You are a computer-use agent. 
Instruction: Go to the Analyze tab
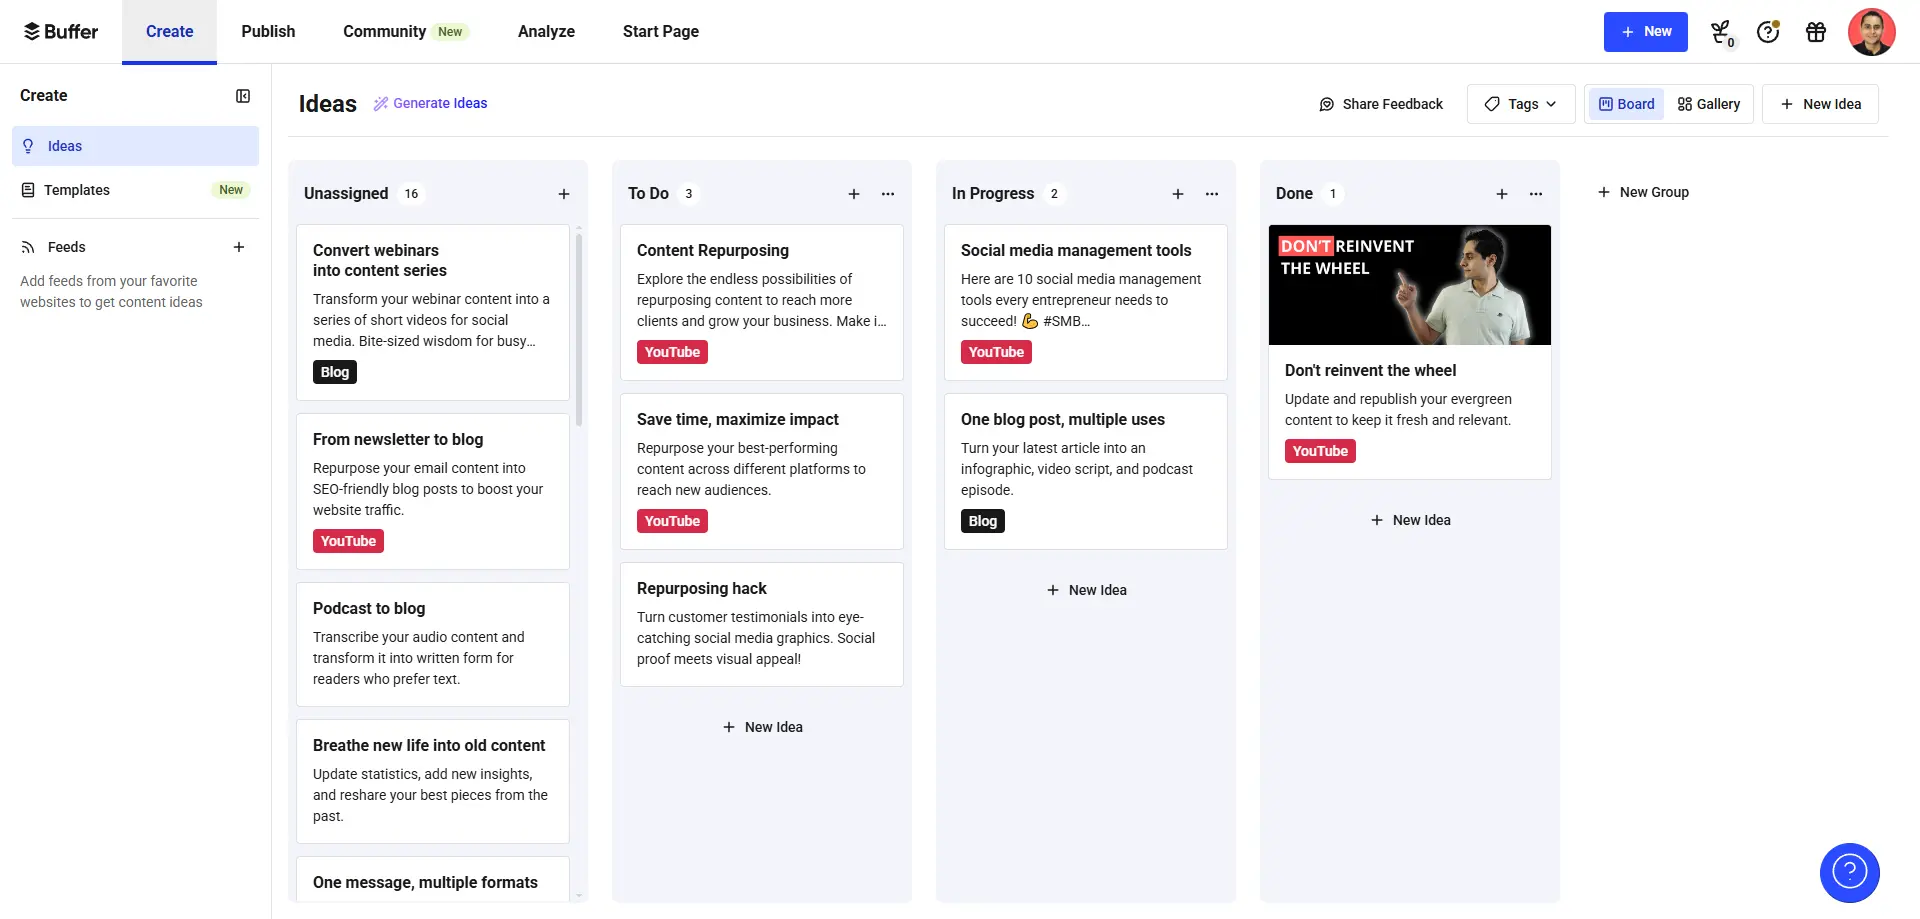tap(546, 31)
